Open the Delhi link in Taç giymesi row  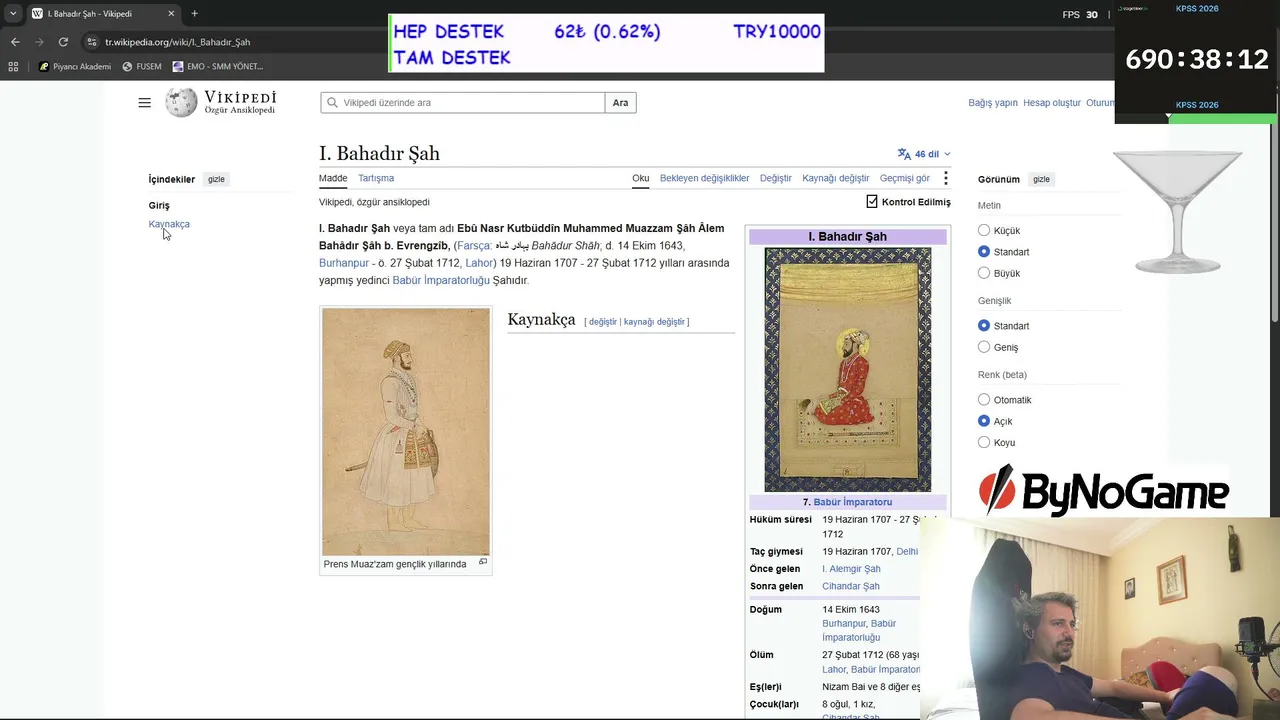click(907, 552)
